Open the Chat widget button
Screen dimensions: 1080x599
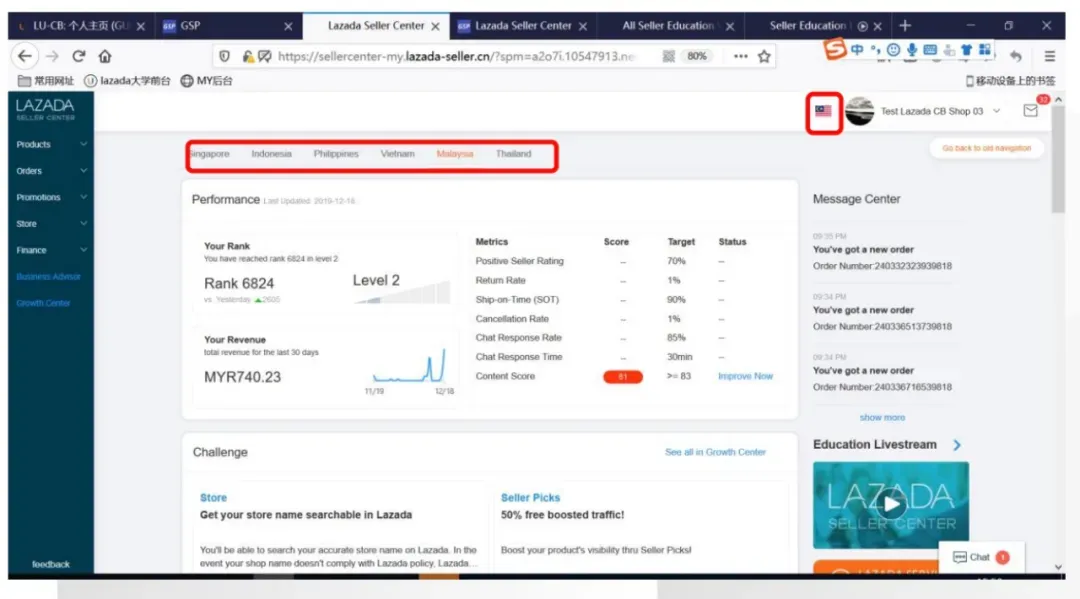click(981, 557)
